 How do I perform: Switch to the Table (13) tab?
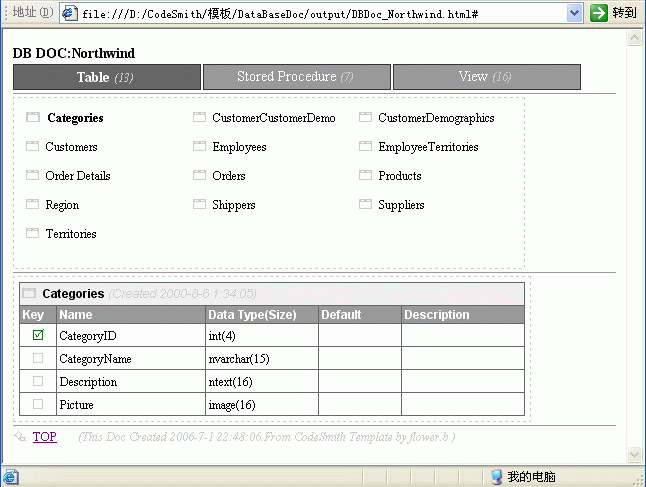pyautogui.click(x=107, y=77)
